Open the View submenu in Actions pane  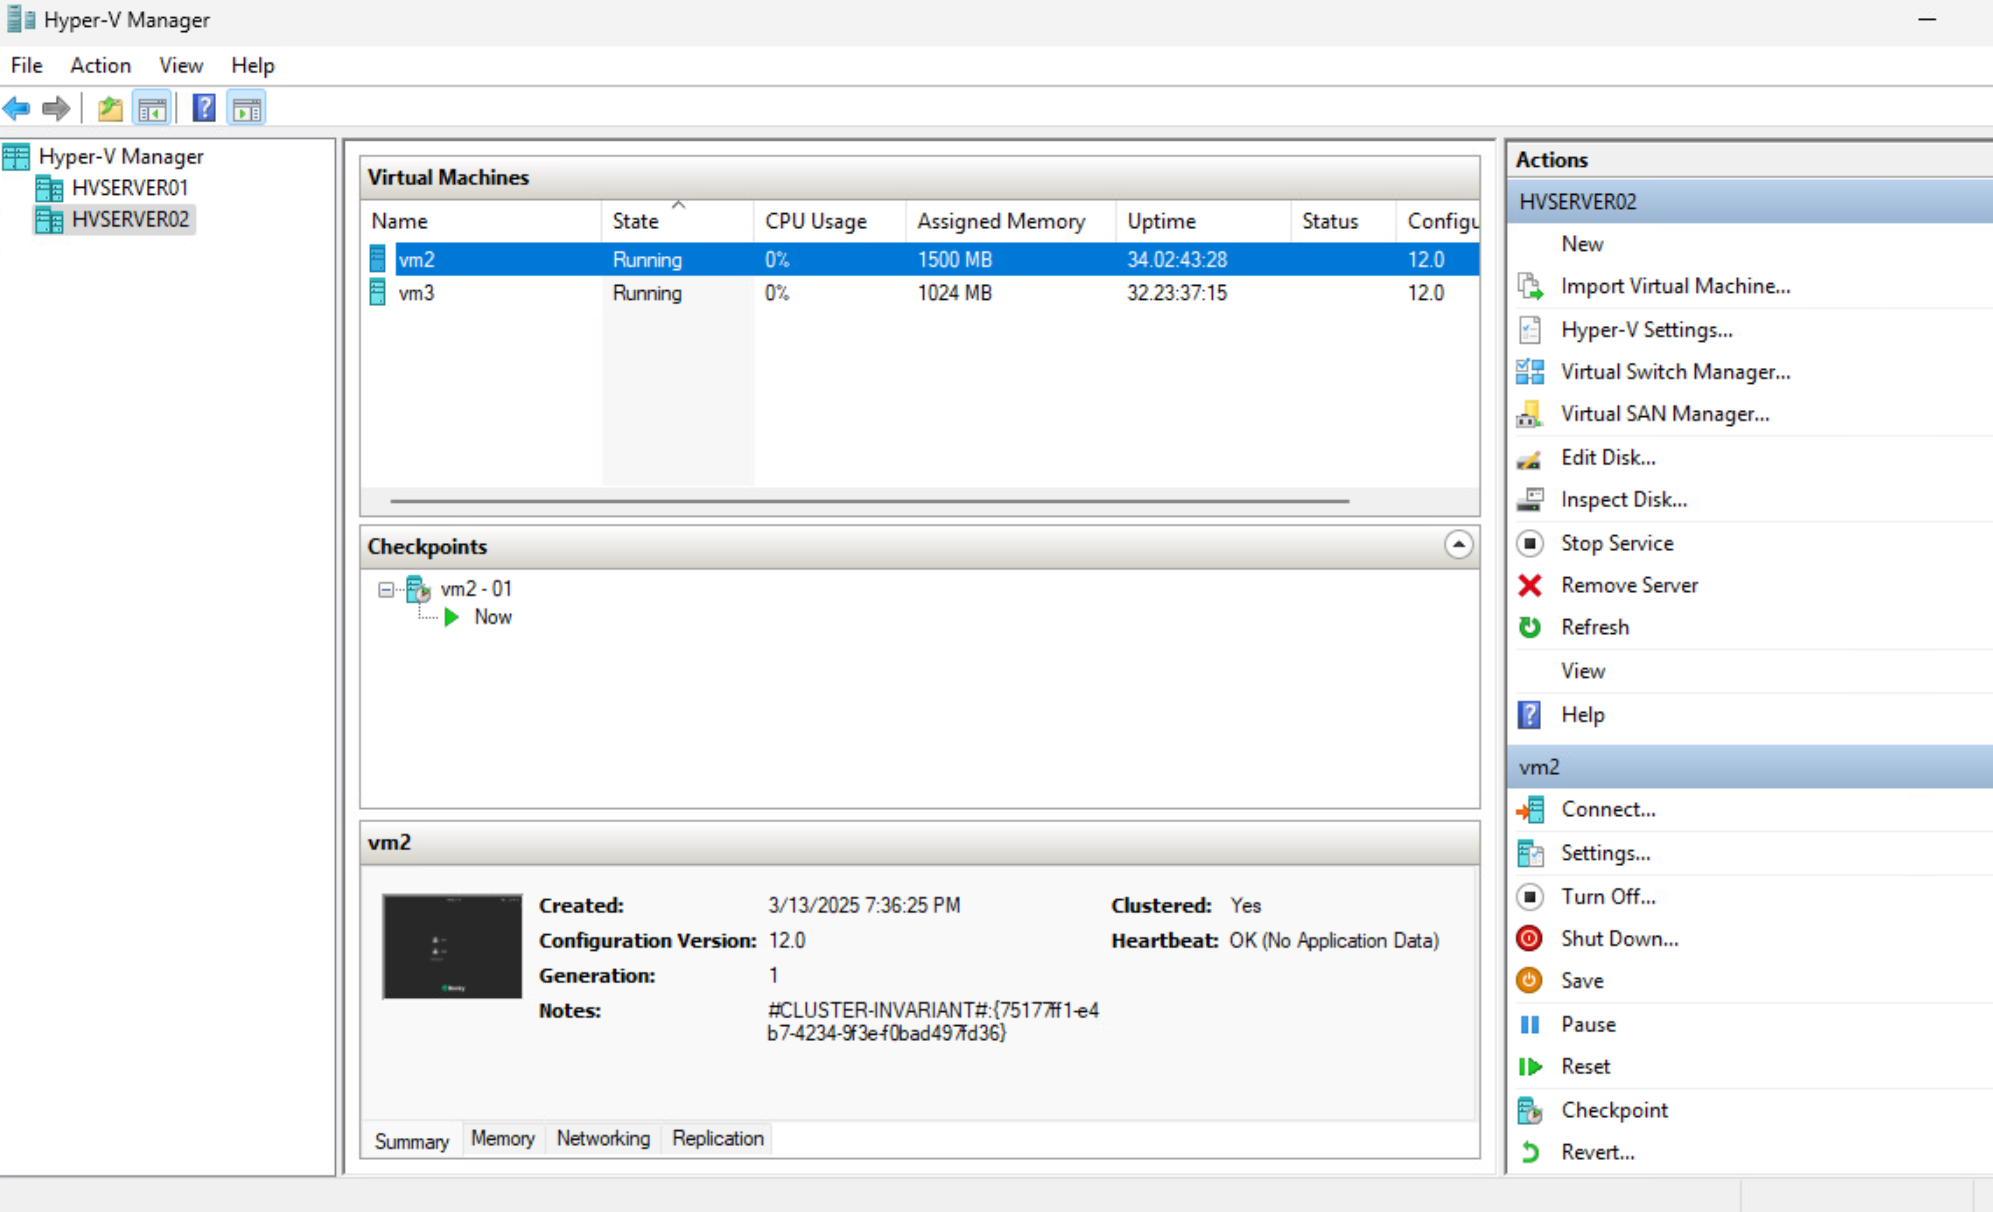1583,671
